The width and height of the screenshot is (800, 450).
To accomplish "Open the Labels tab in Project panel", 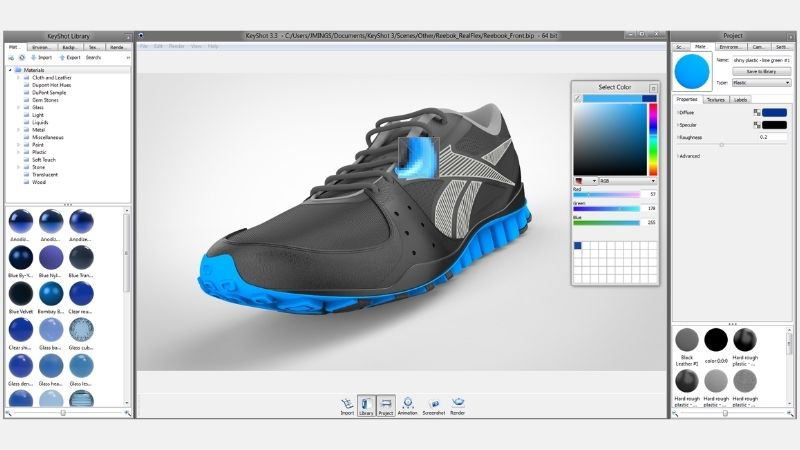I will coord(741,99).
